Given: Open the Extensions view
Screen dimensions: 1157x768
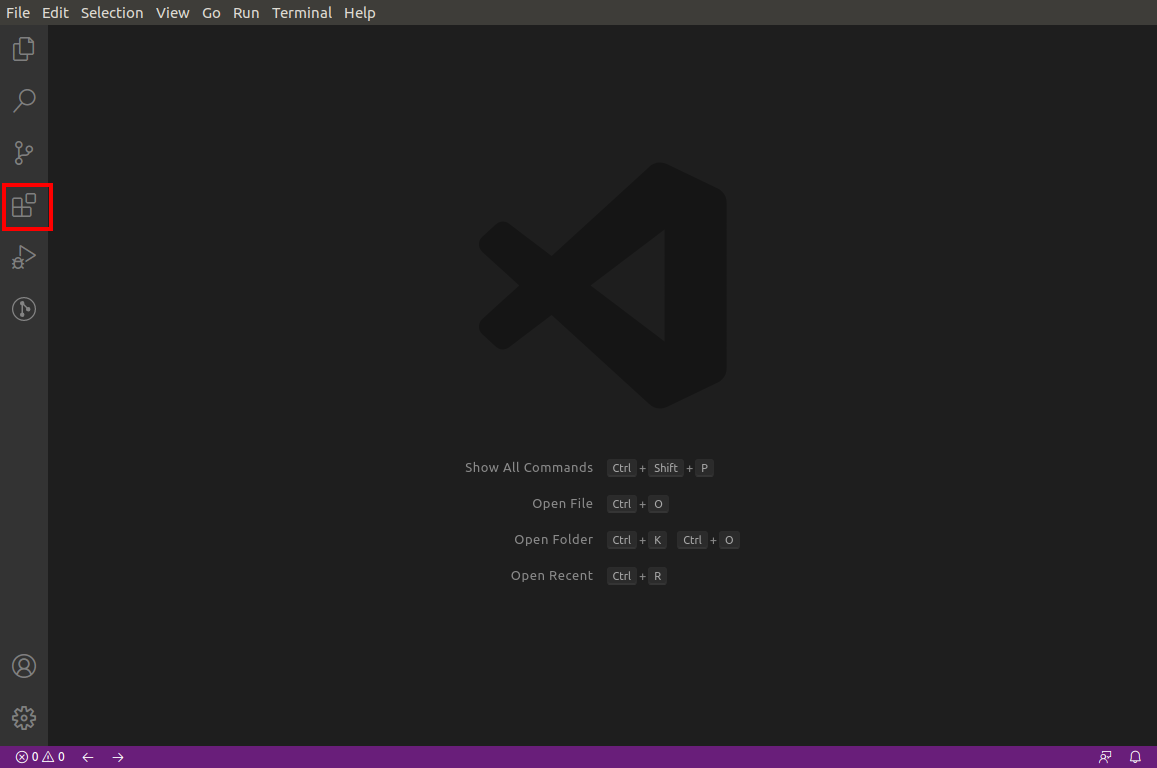Looking at the screenshot, I should pyautogui.click(x=26, y=207).
